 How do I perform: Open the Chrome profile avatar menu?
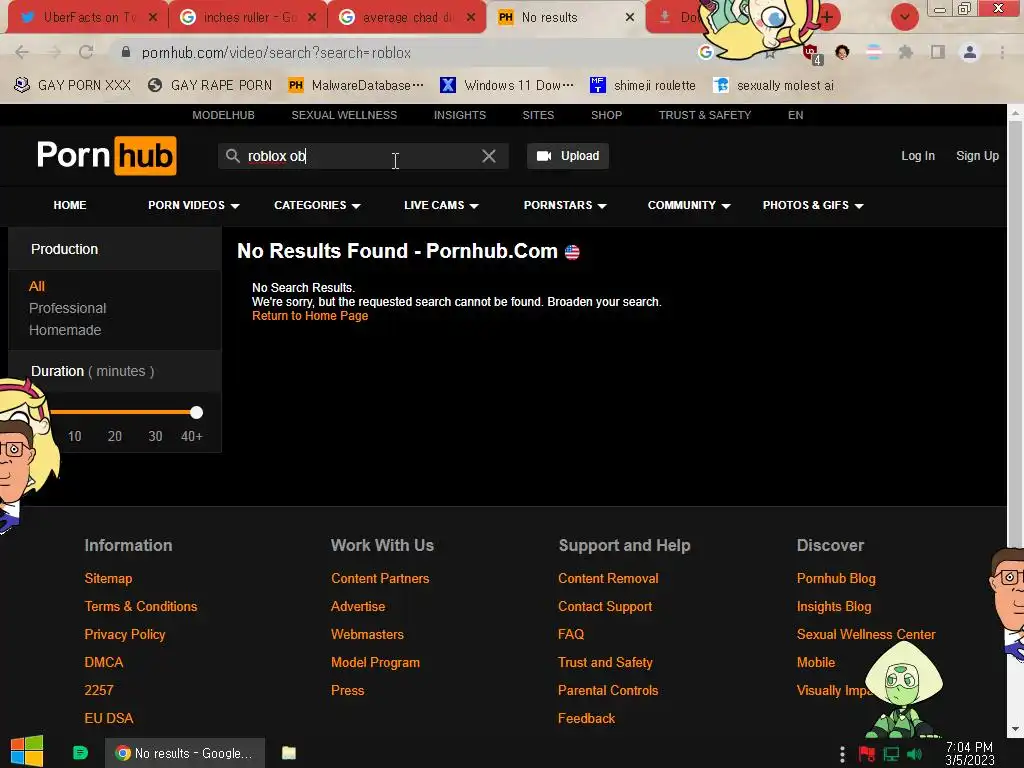tap(970, 52)
